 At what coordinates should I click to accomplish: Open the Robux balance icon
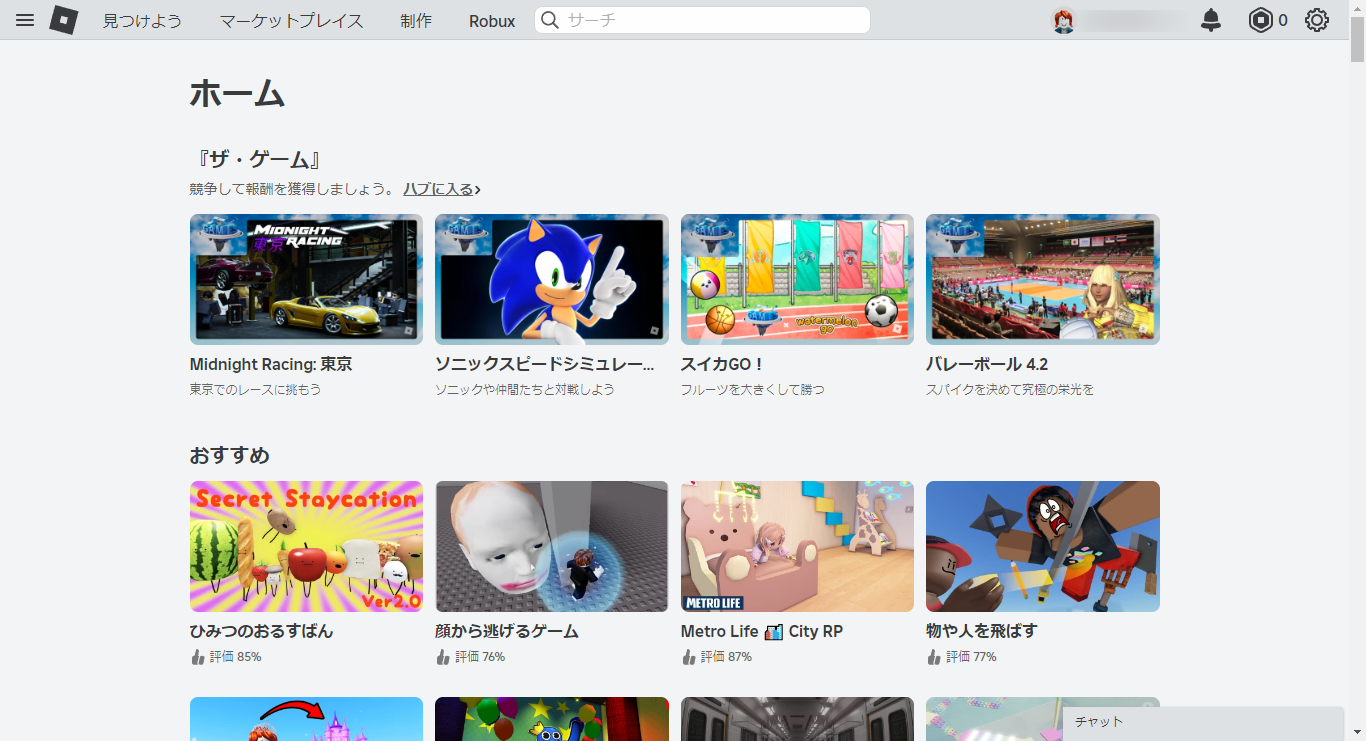tap(1260, 20)
